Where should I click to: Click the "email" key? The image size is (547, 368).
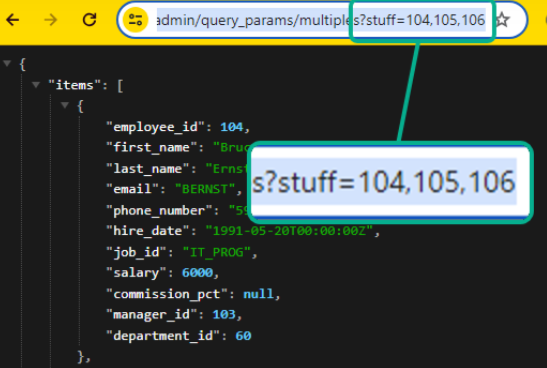(133, 189)
